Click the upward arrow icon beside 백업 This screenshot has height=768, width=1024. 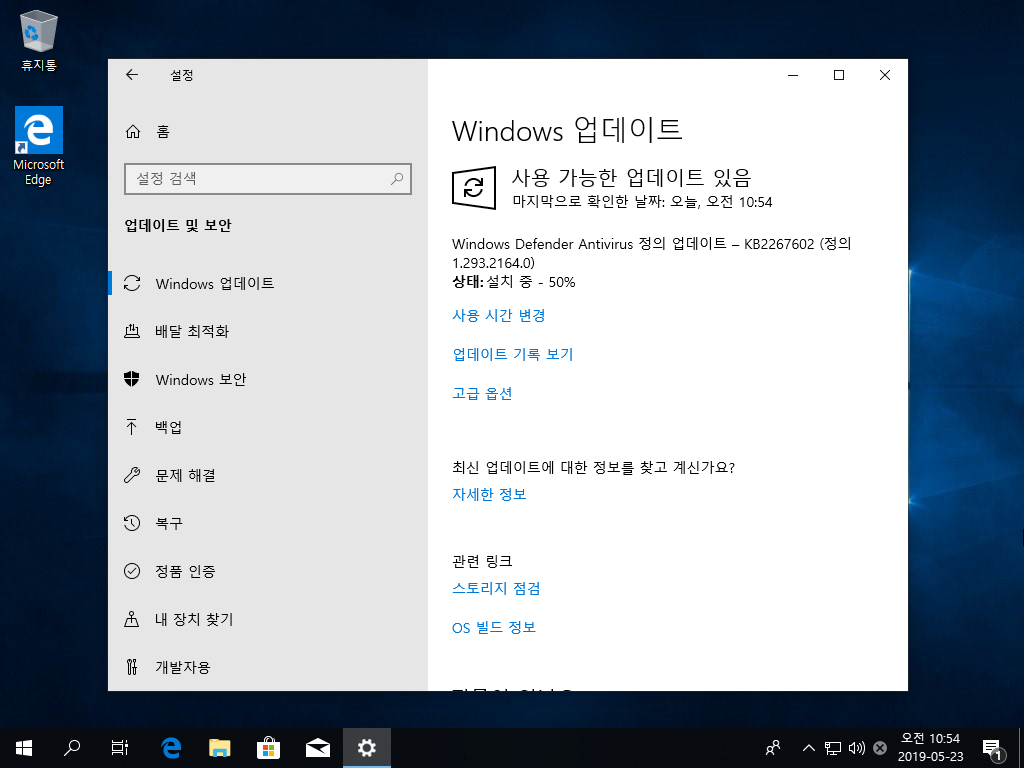click(x=131, y=427)
